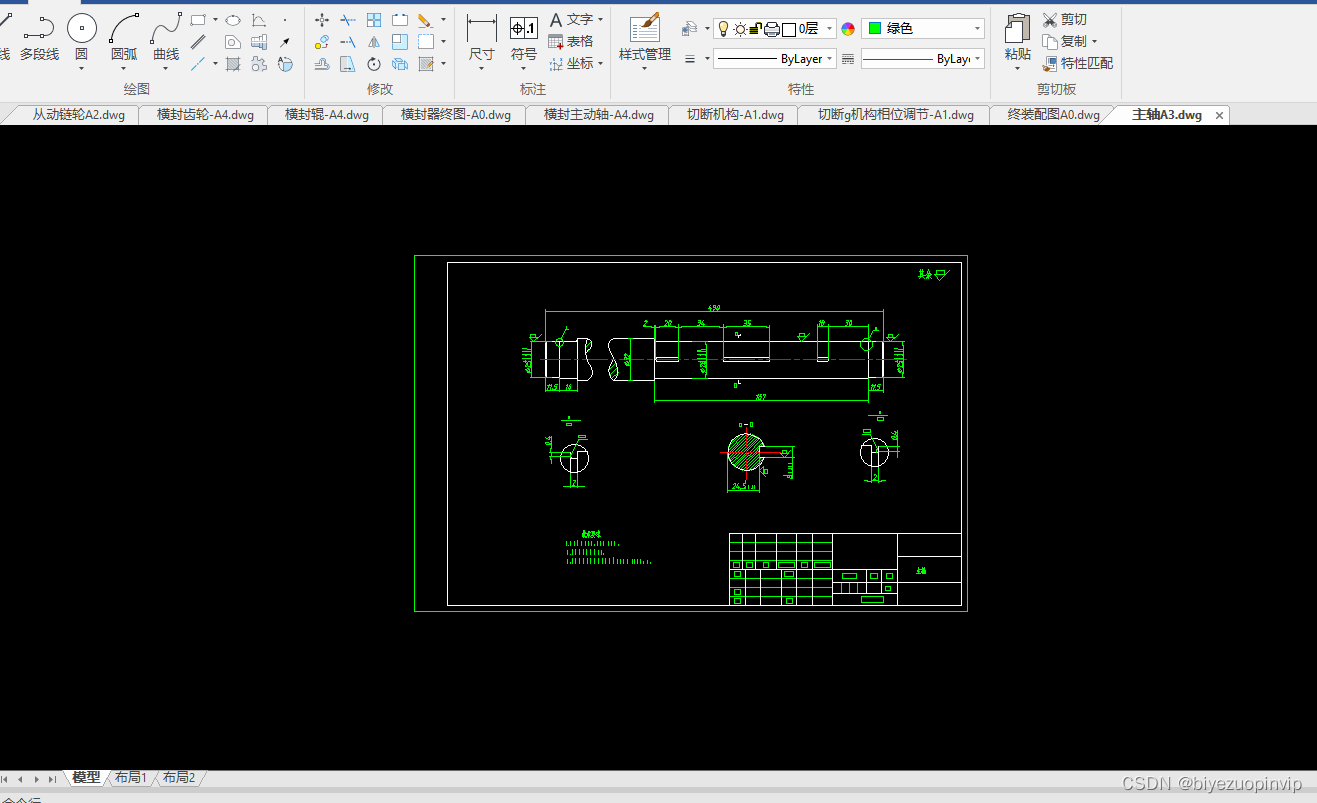Click the go-to-first-layout arrow

[x=6, y=778]
